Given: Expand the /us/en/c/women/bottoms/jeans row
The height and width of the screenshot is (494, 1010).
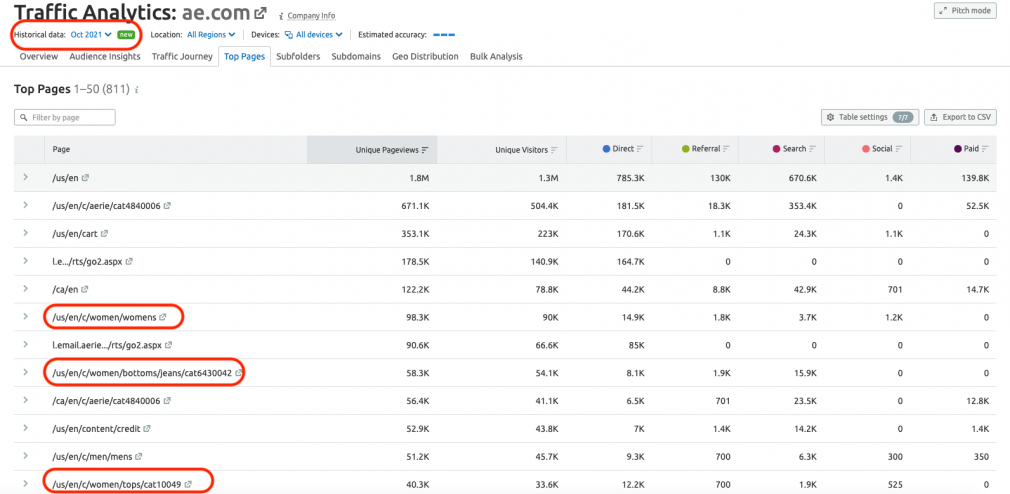Looking at the screenshot, I should [26, 372].
